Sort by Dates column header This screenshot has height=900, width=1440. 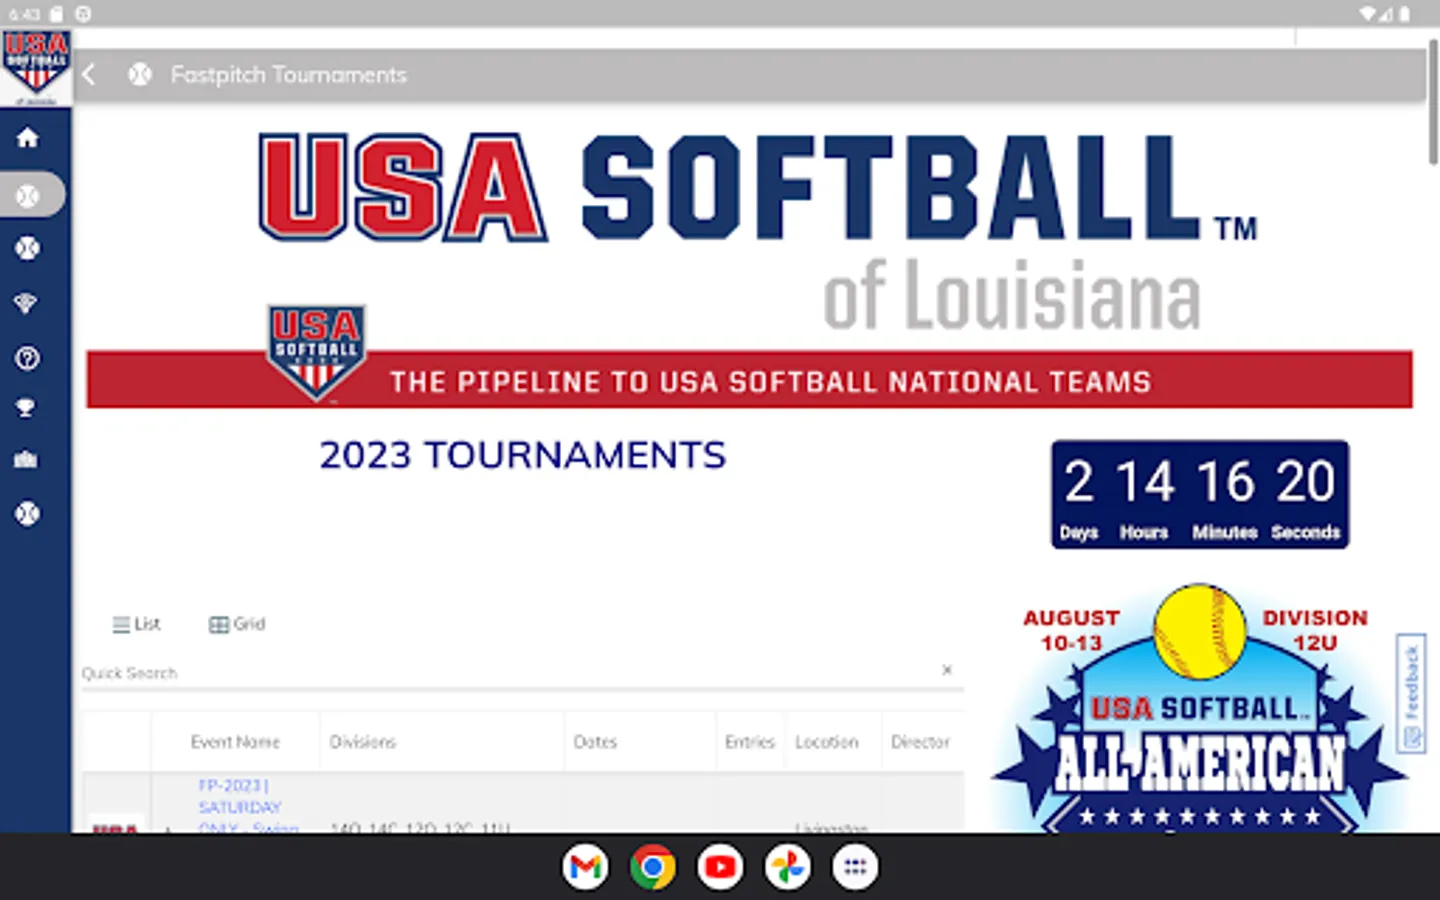[595, 742]
